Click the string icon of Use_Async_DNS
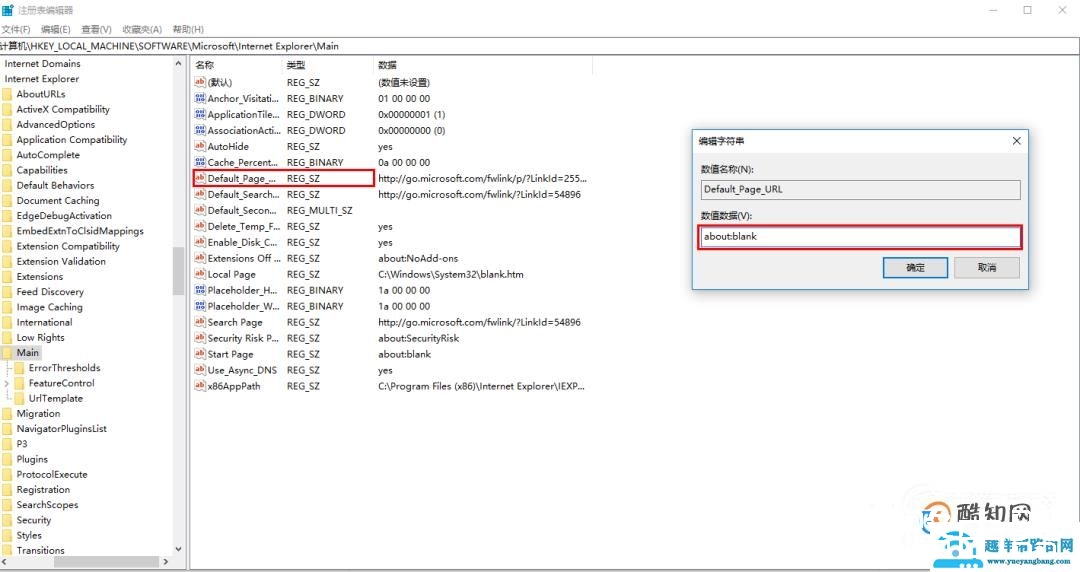 pos(200,369)
